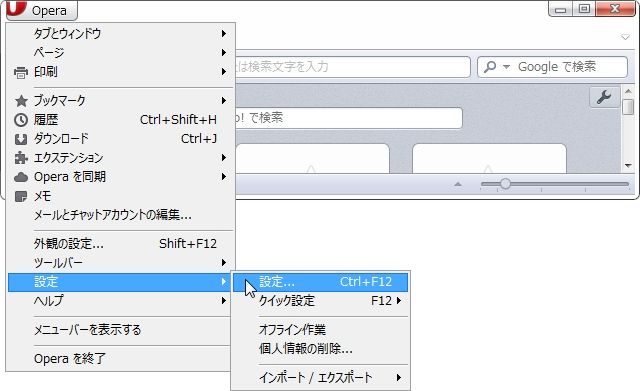Click the printer icon beside 印刷

(x=21, y=72)
